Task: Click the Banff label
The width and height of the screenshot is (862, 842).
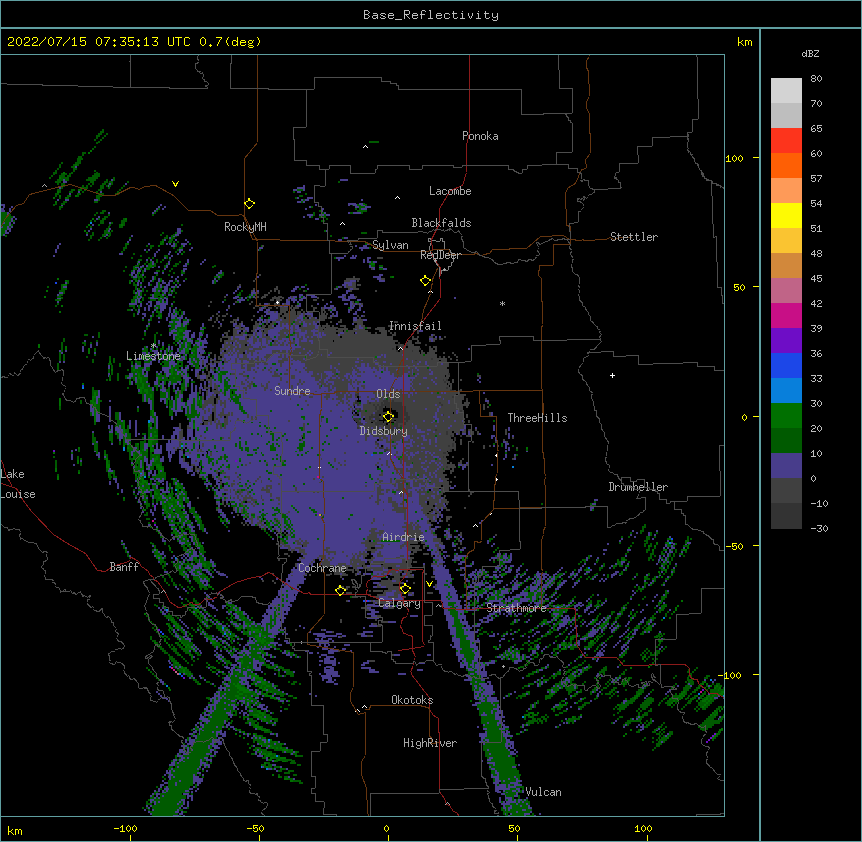Action: tap(124, 567)
